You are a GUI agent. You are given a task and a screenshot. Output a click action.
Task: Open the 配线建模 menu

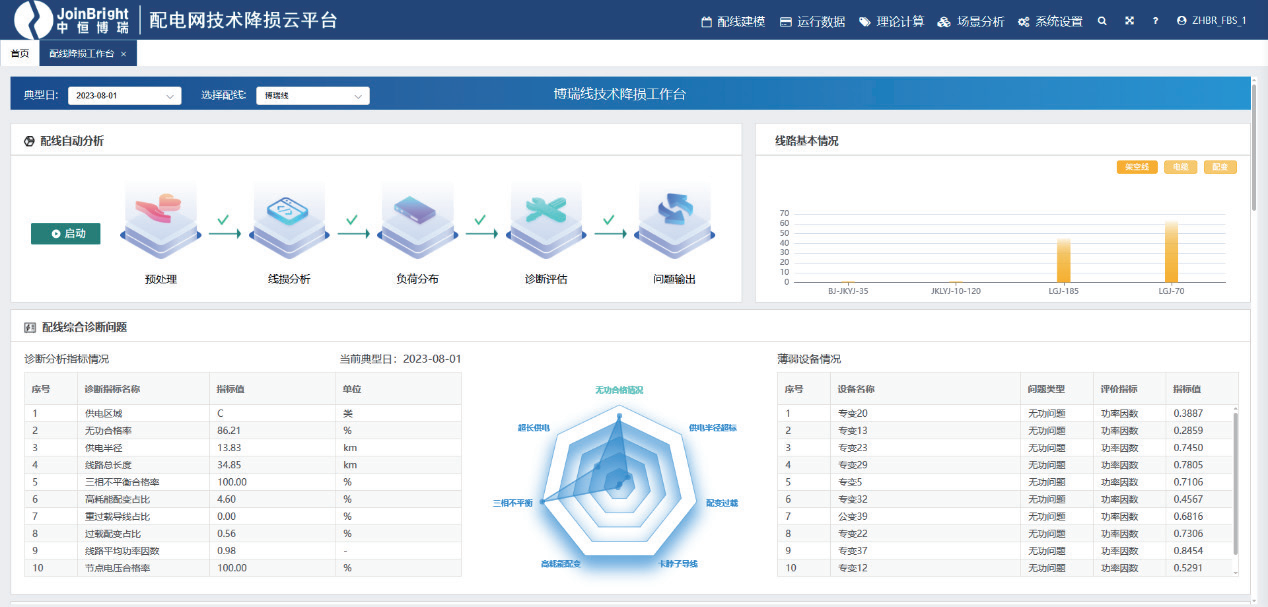733,21
